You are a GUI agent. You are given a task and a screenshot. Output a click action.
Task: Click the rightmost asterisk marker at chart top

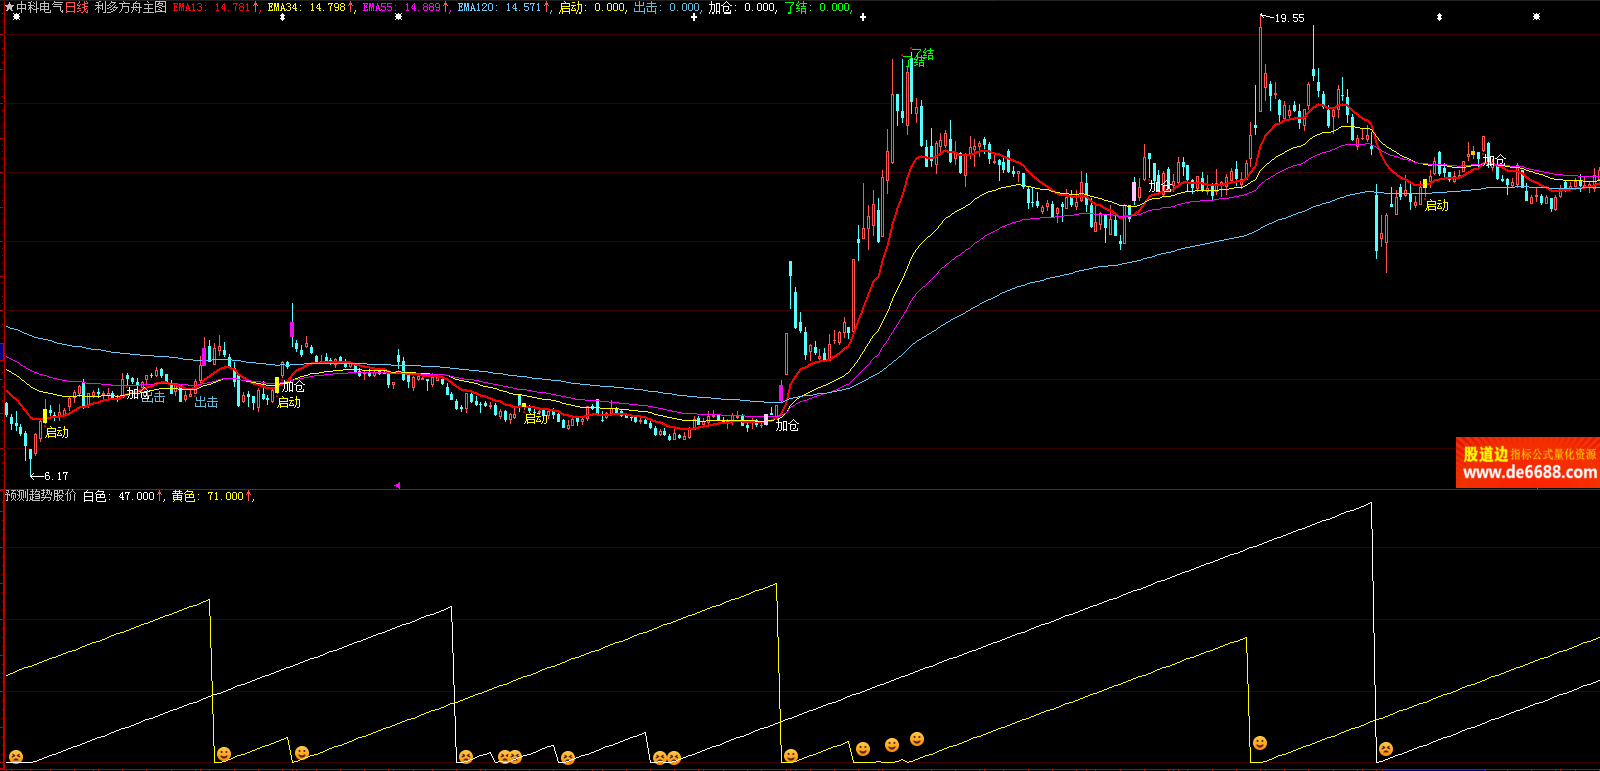point(1536,17)
